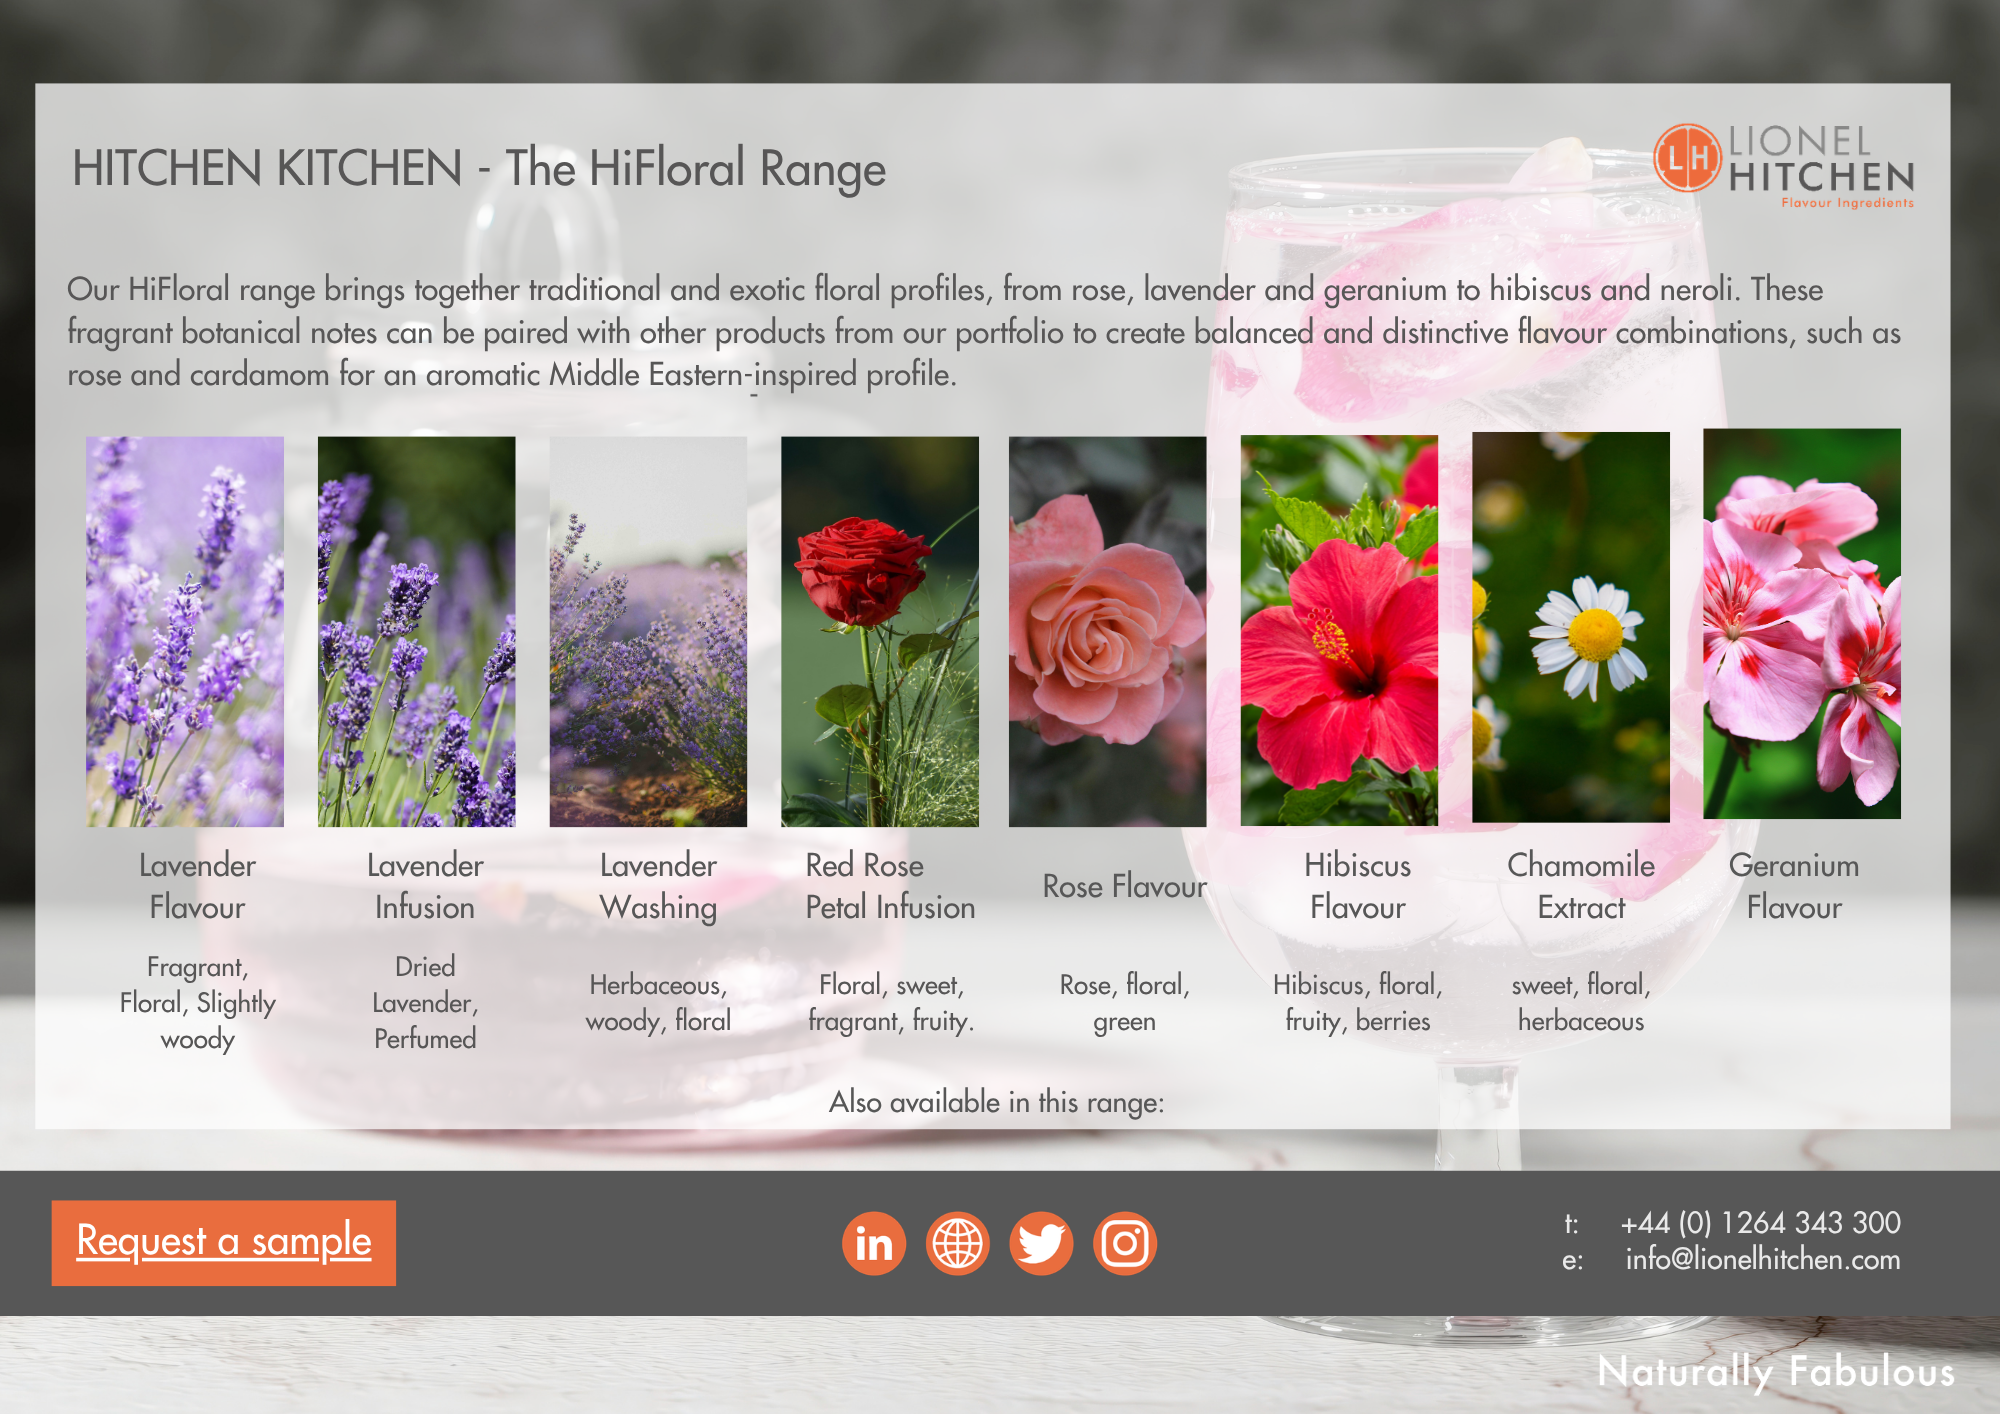
Task: Click the Chamomile Extract label
Action: click(1581, 886)
